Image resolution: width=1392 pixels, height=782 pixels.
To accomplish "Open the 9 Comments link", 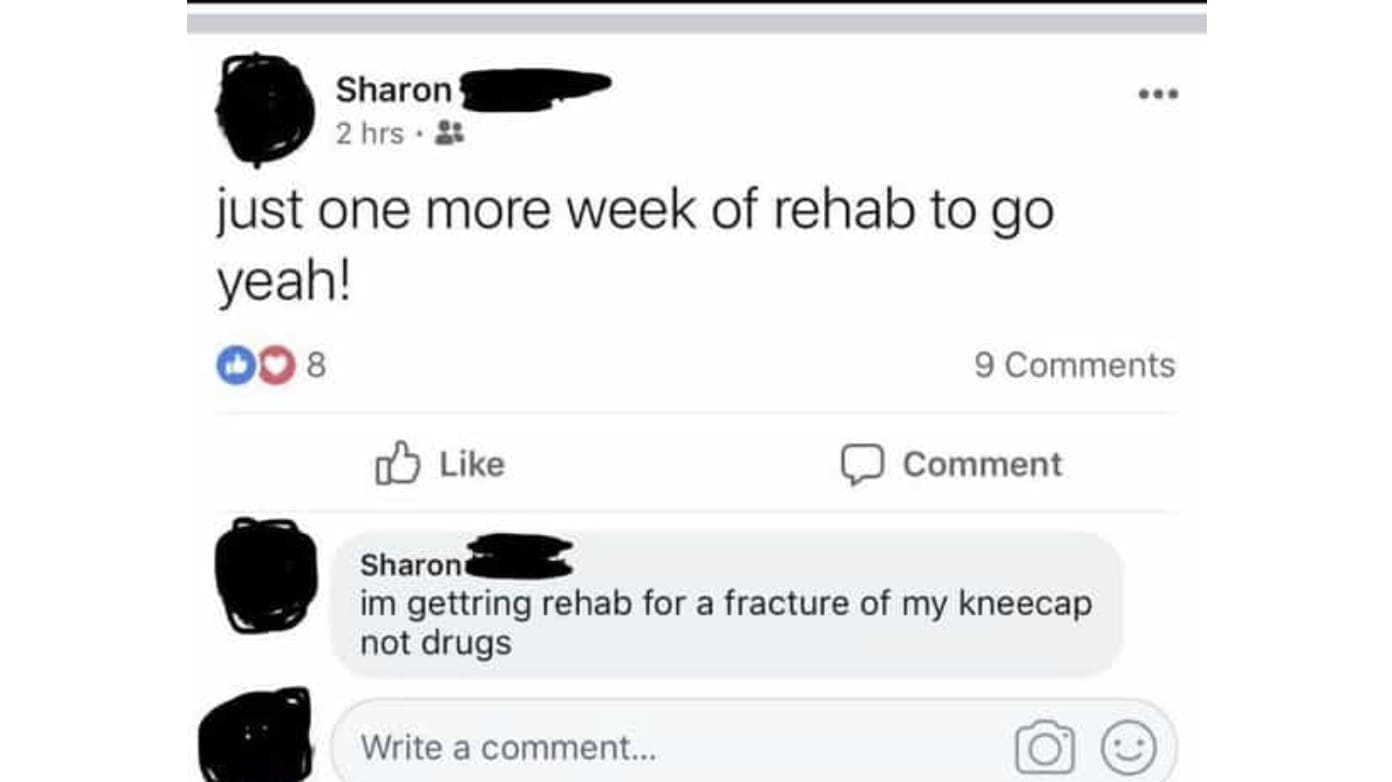I will 1074,365.
